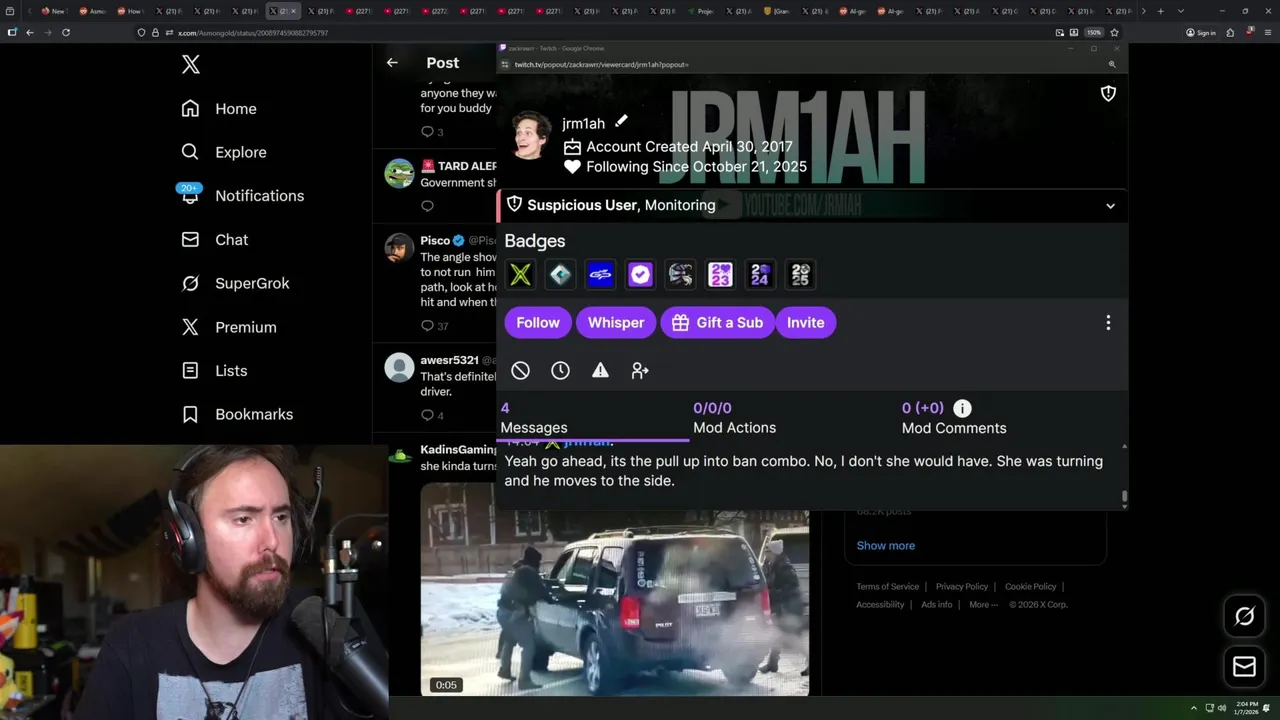Select the Mod Actions tab

734,418
